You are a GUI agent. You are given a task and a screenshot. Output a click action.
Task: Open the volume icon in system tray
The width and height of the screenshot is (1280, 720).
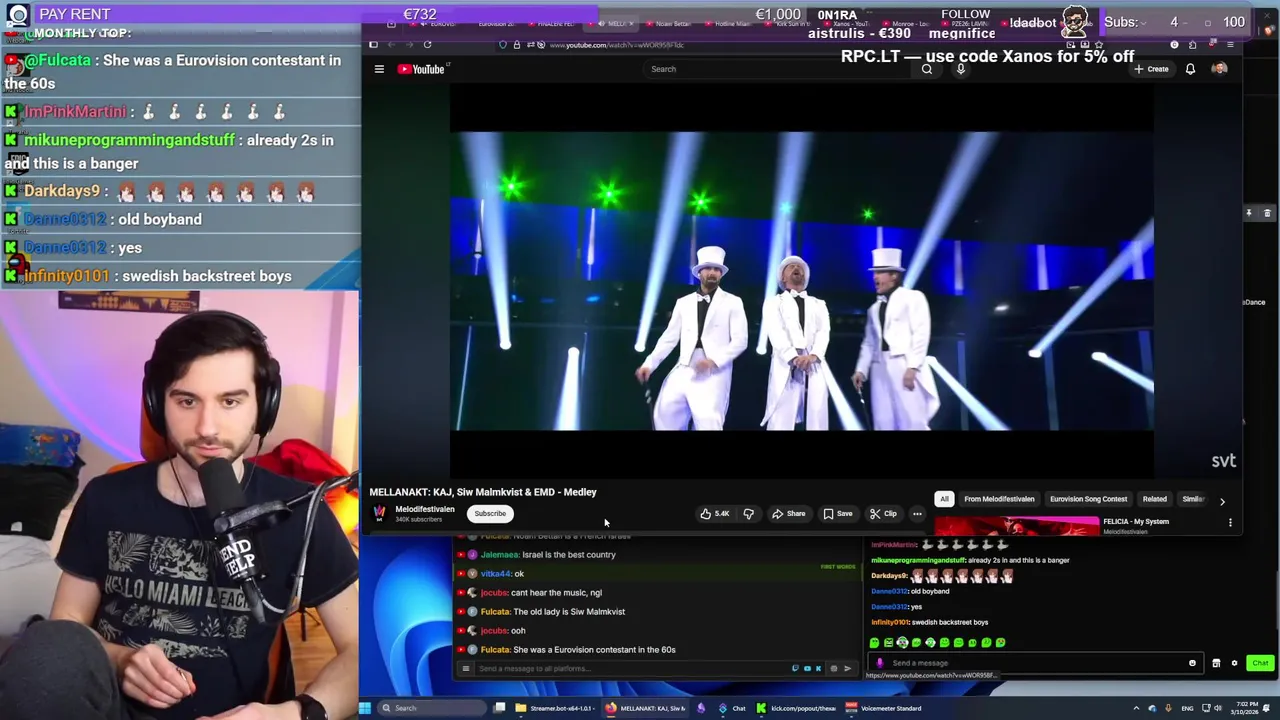click(x=1220, y=708)
